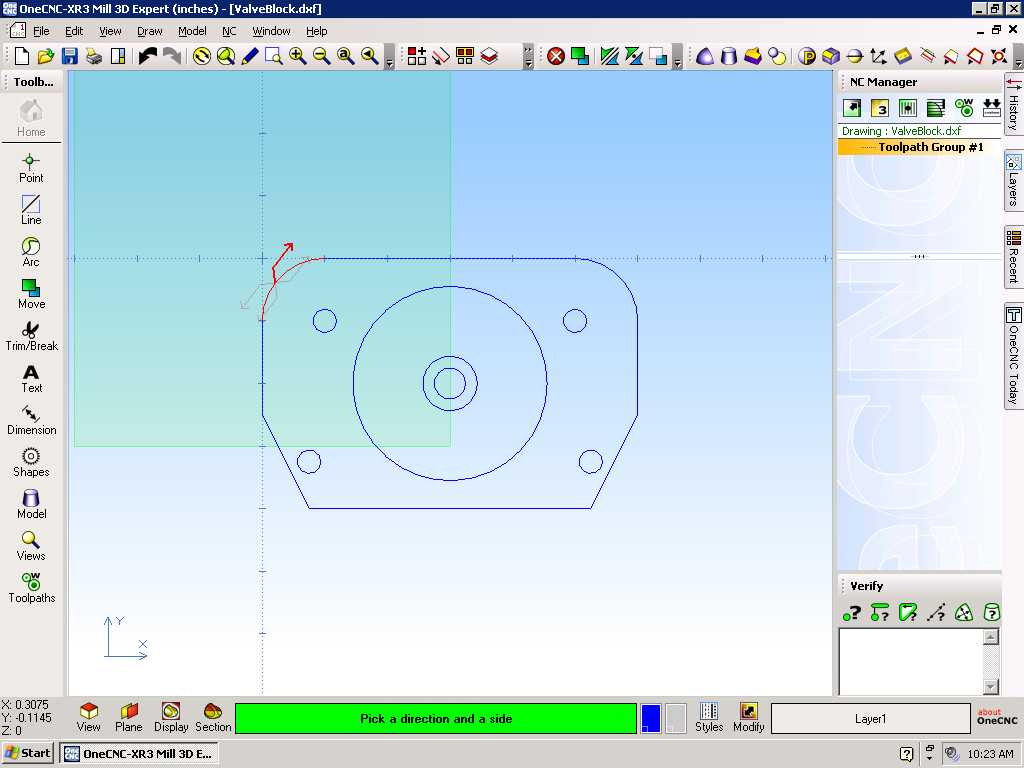Open Shapes in the toolbox

click(31, 462)
